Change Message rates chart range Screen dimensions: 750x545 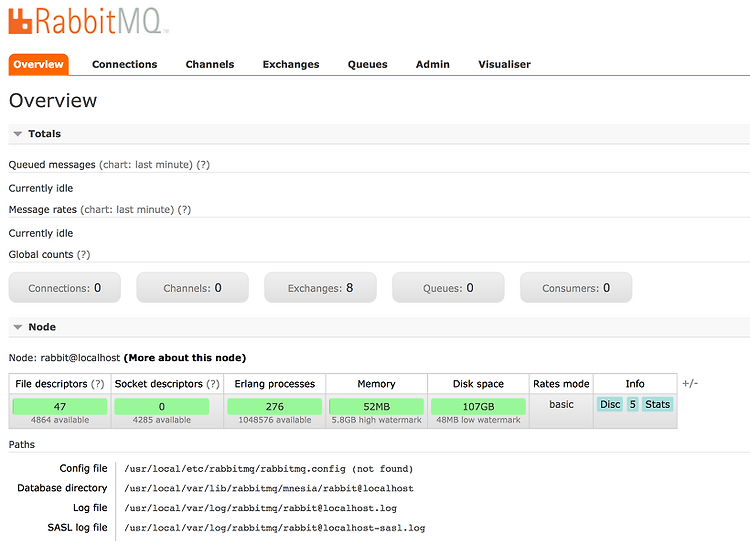127,210
